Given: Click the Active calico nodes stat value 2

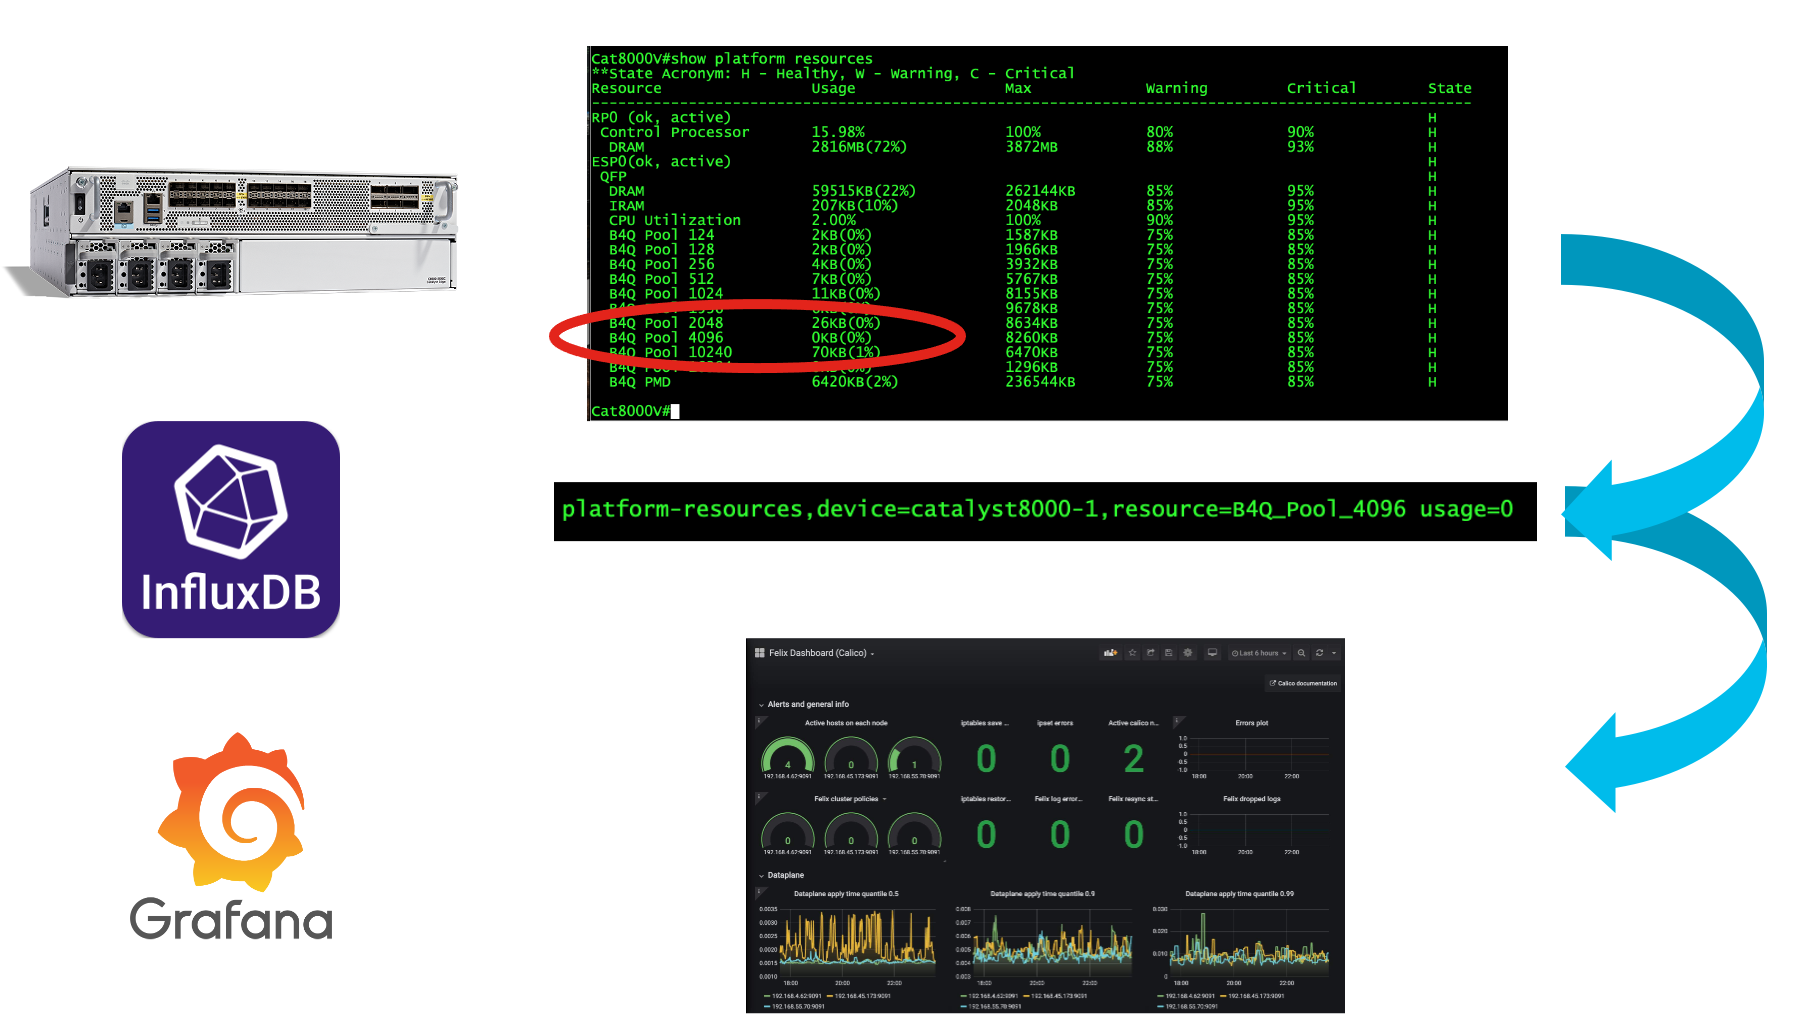Looking at the screenshot, I should [1133, 759].
